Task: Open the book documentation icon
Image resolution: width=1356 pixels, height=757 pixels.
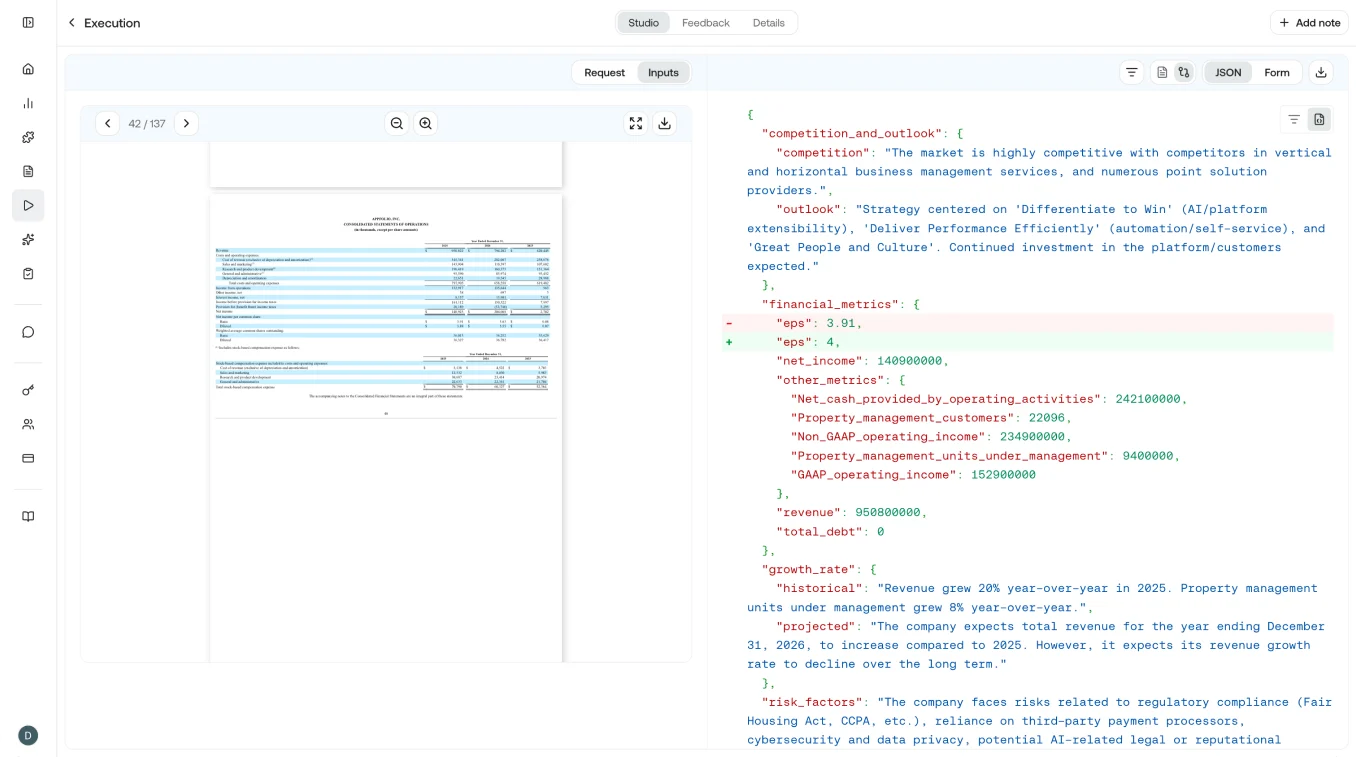Action: [28, 516]
